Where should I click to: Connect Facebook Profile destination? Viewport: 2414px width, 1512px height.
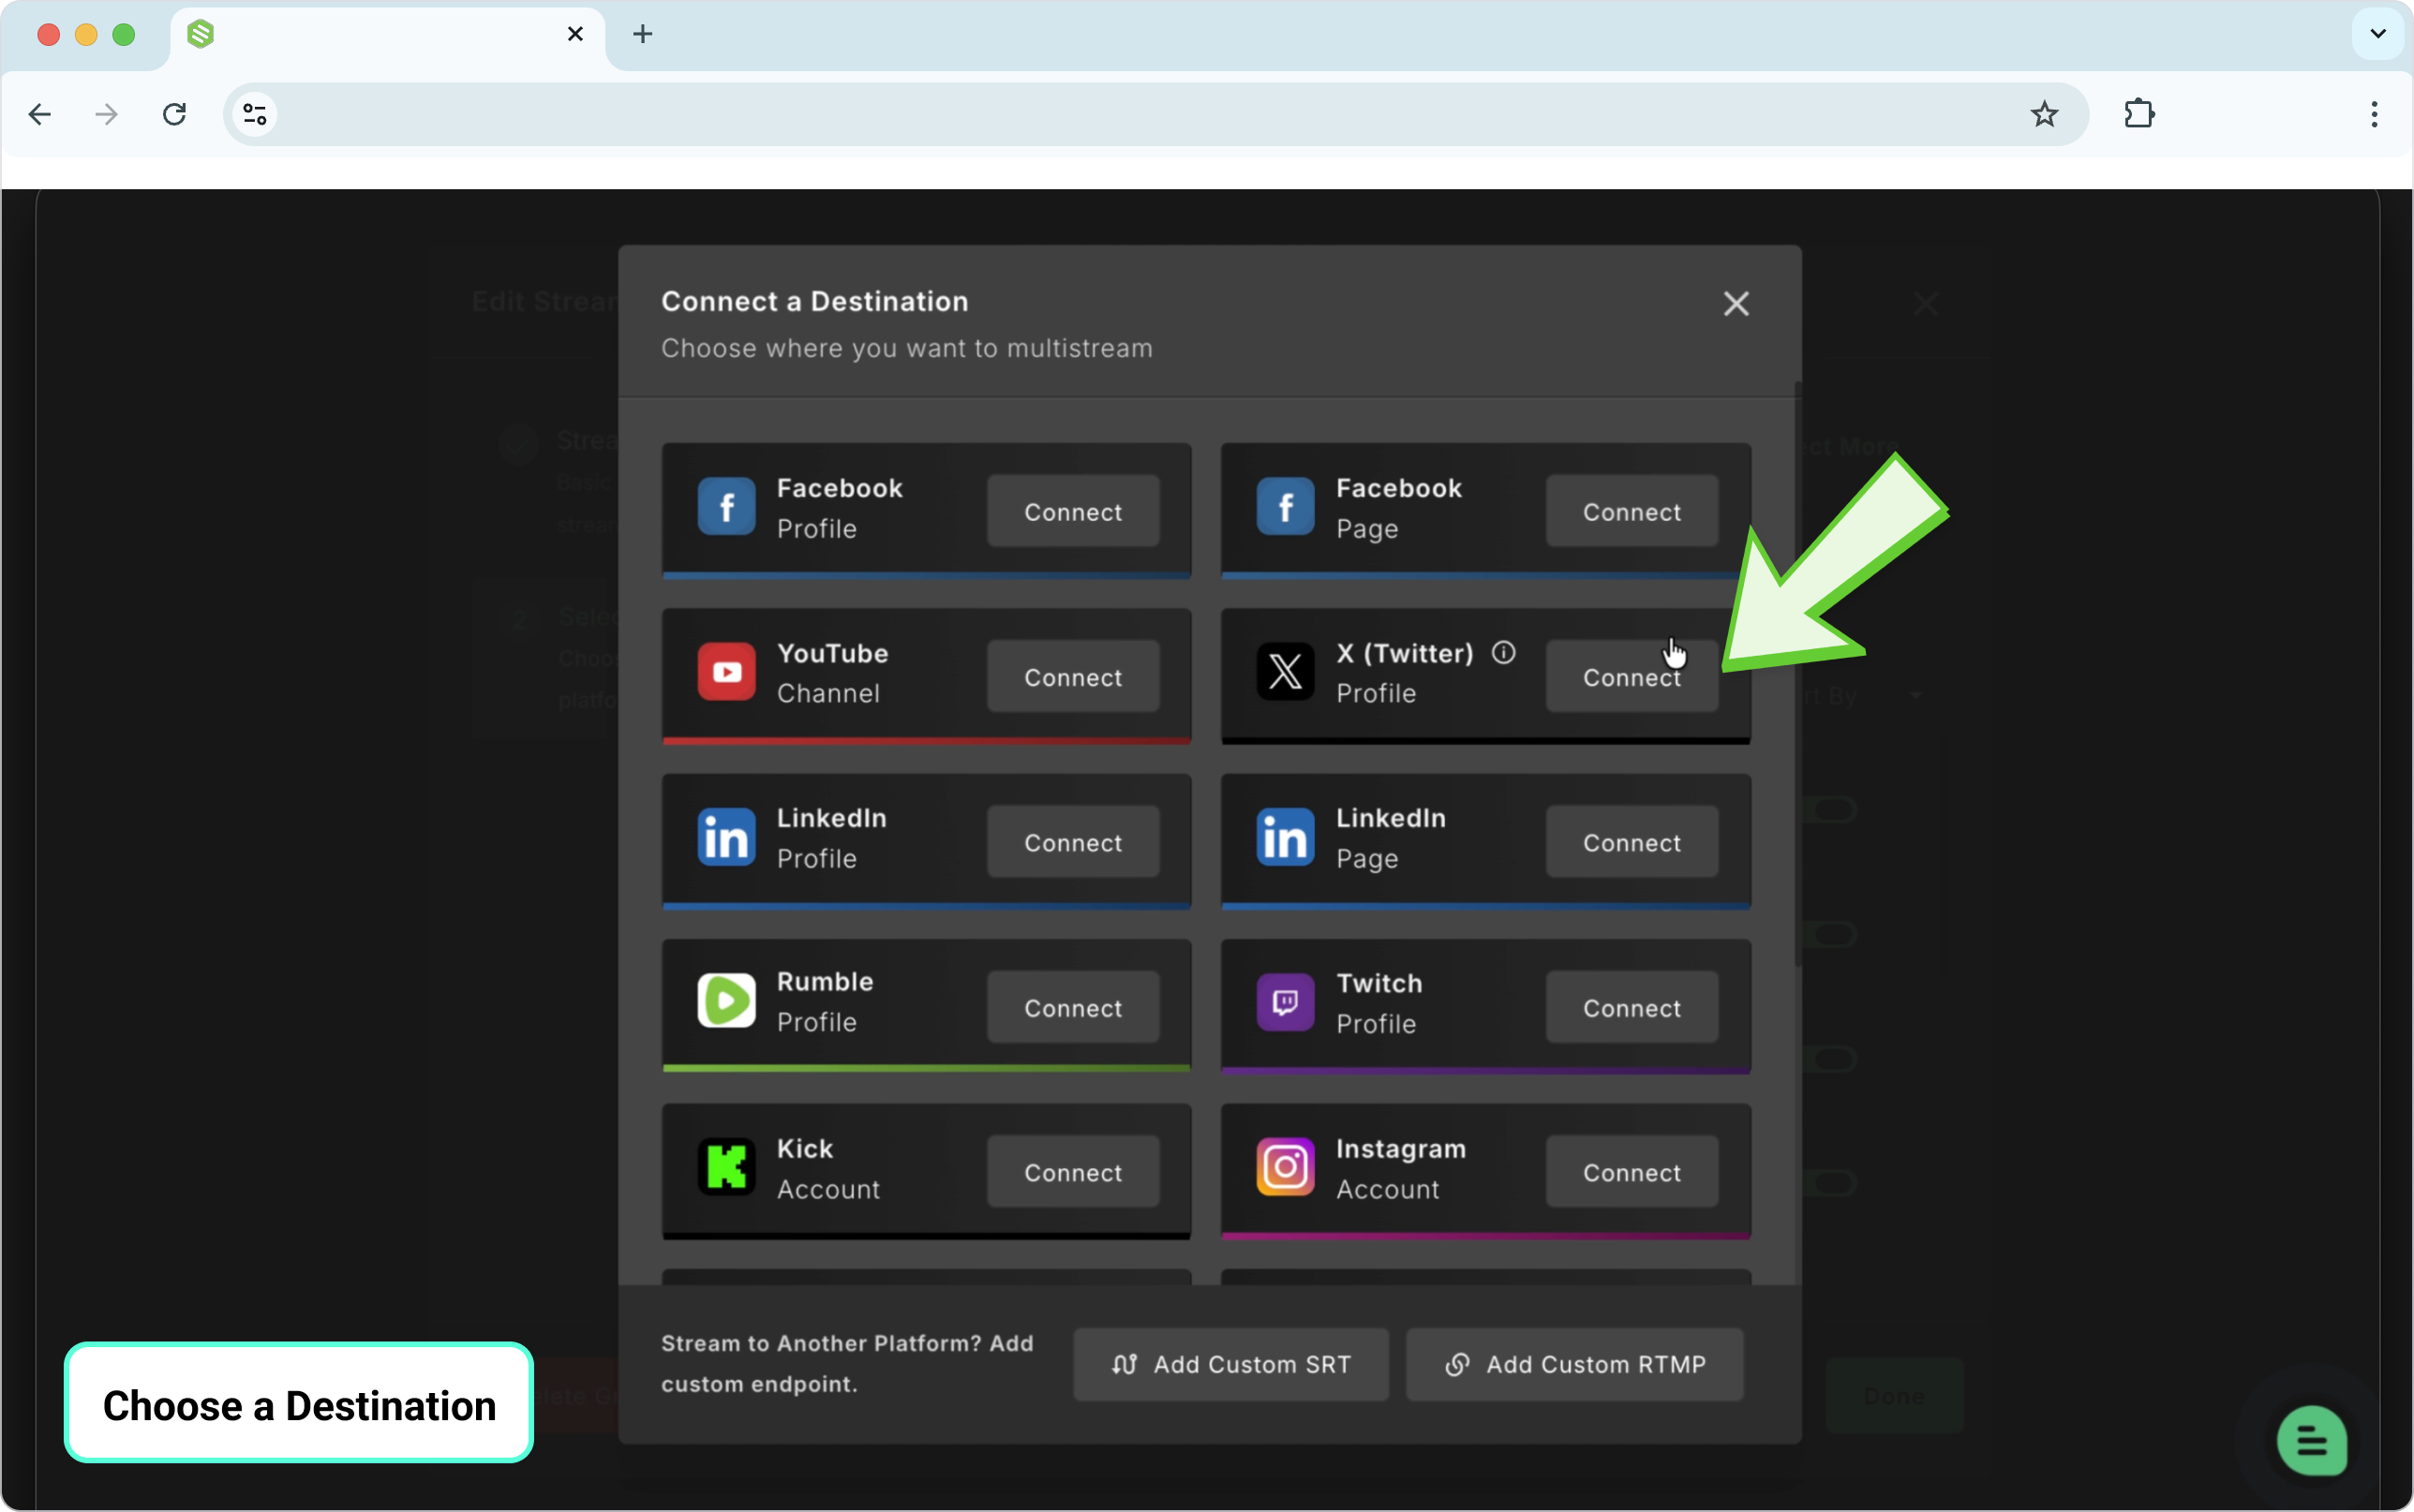(x=1072, y=511)
